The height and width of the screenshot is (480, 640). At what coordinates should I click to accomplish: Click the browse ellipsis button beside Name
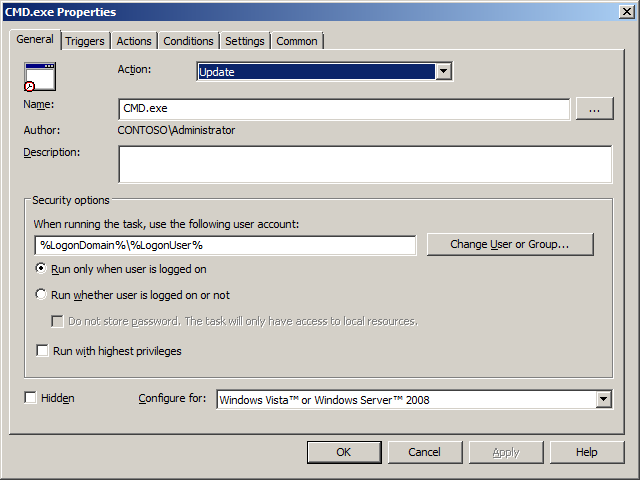594,109
